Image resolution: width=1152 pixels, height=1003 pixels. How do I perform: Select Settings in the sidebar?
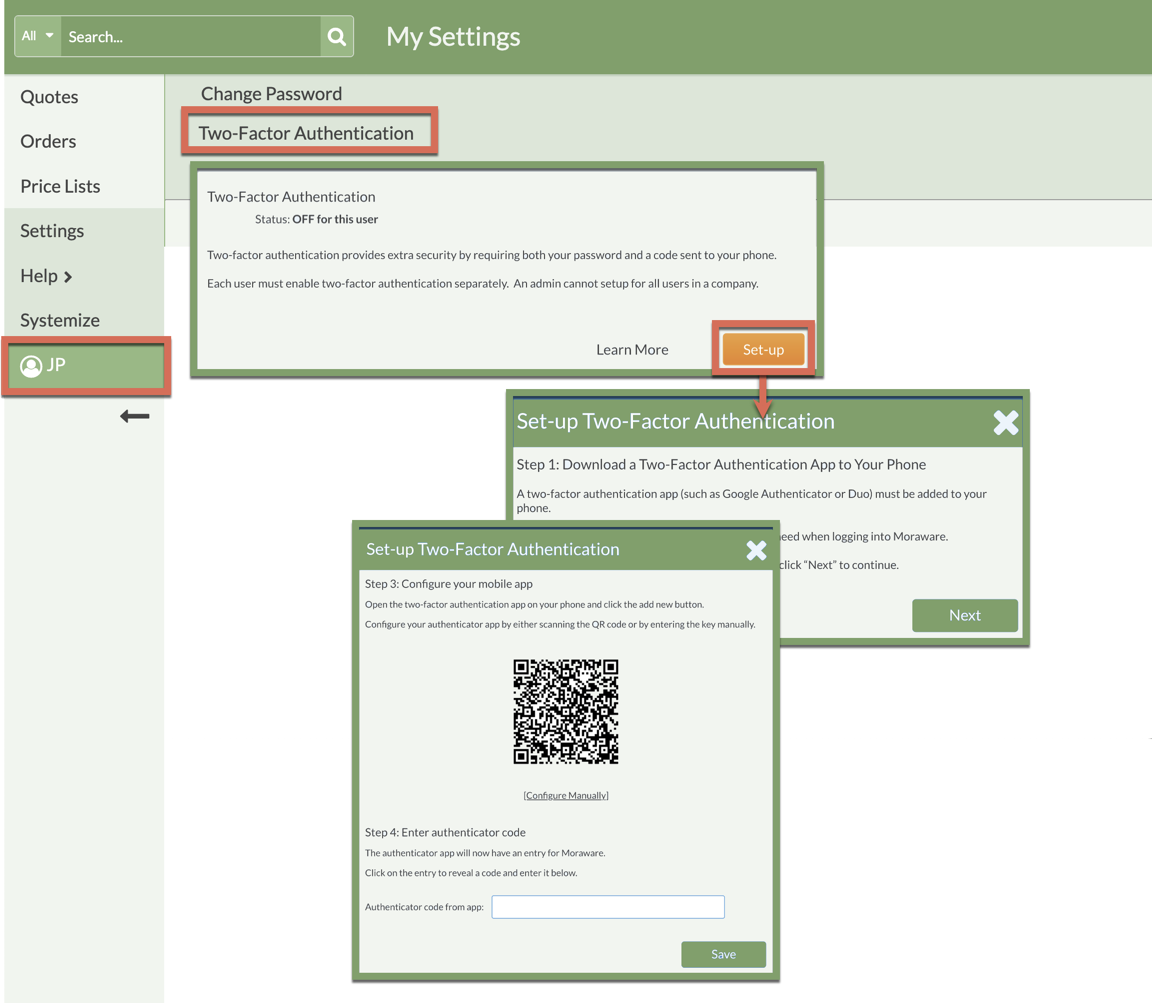click(x=52, y=231)
